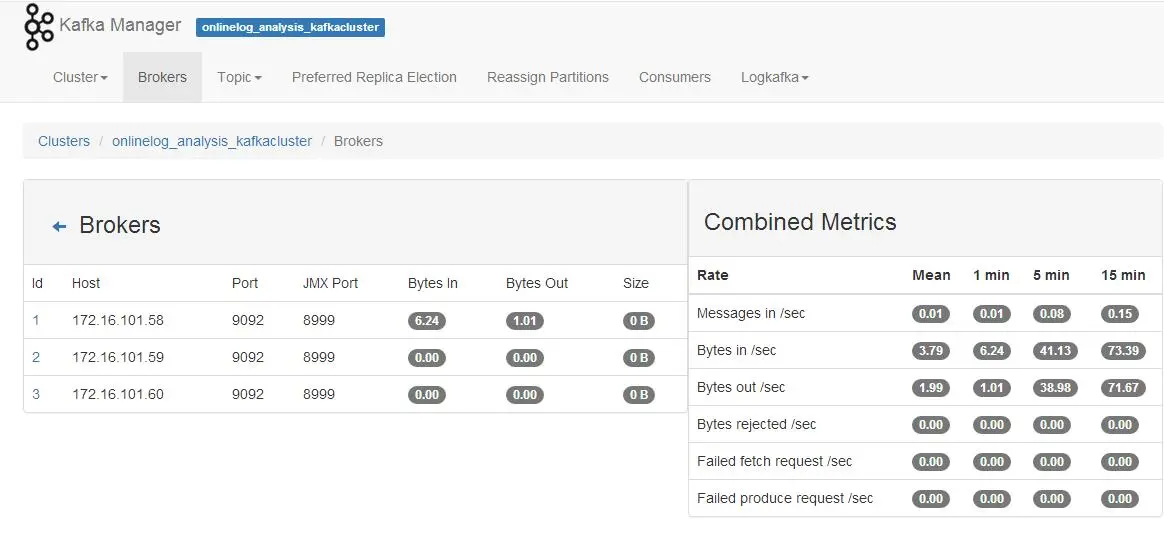
Task: Open the Cluster dropdown menu
Action: click(80, 77)
